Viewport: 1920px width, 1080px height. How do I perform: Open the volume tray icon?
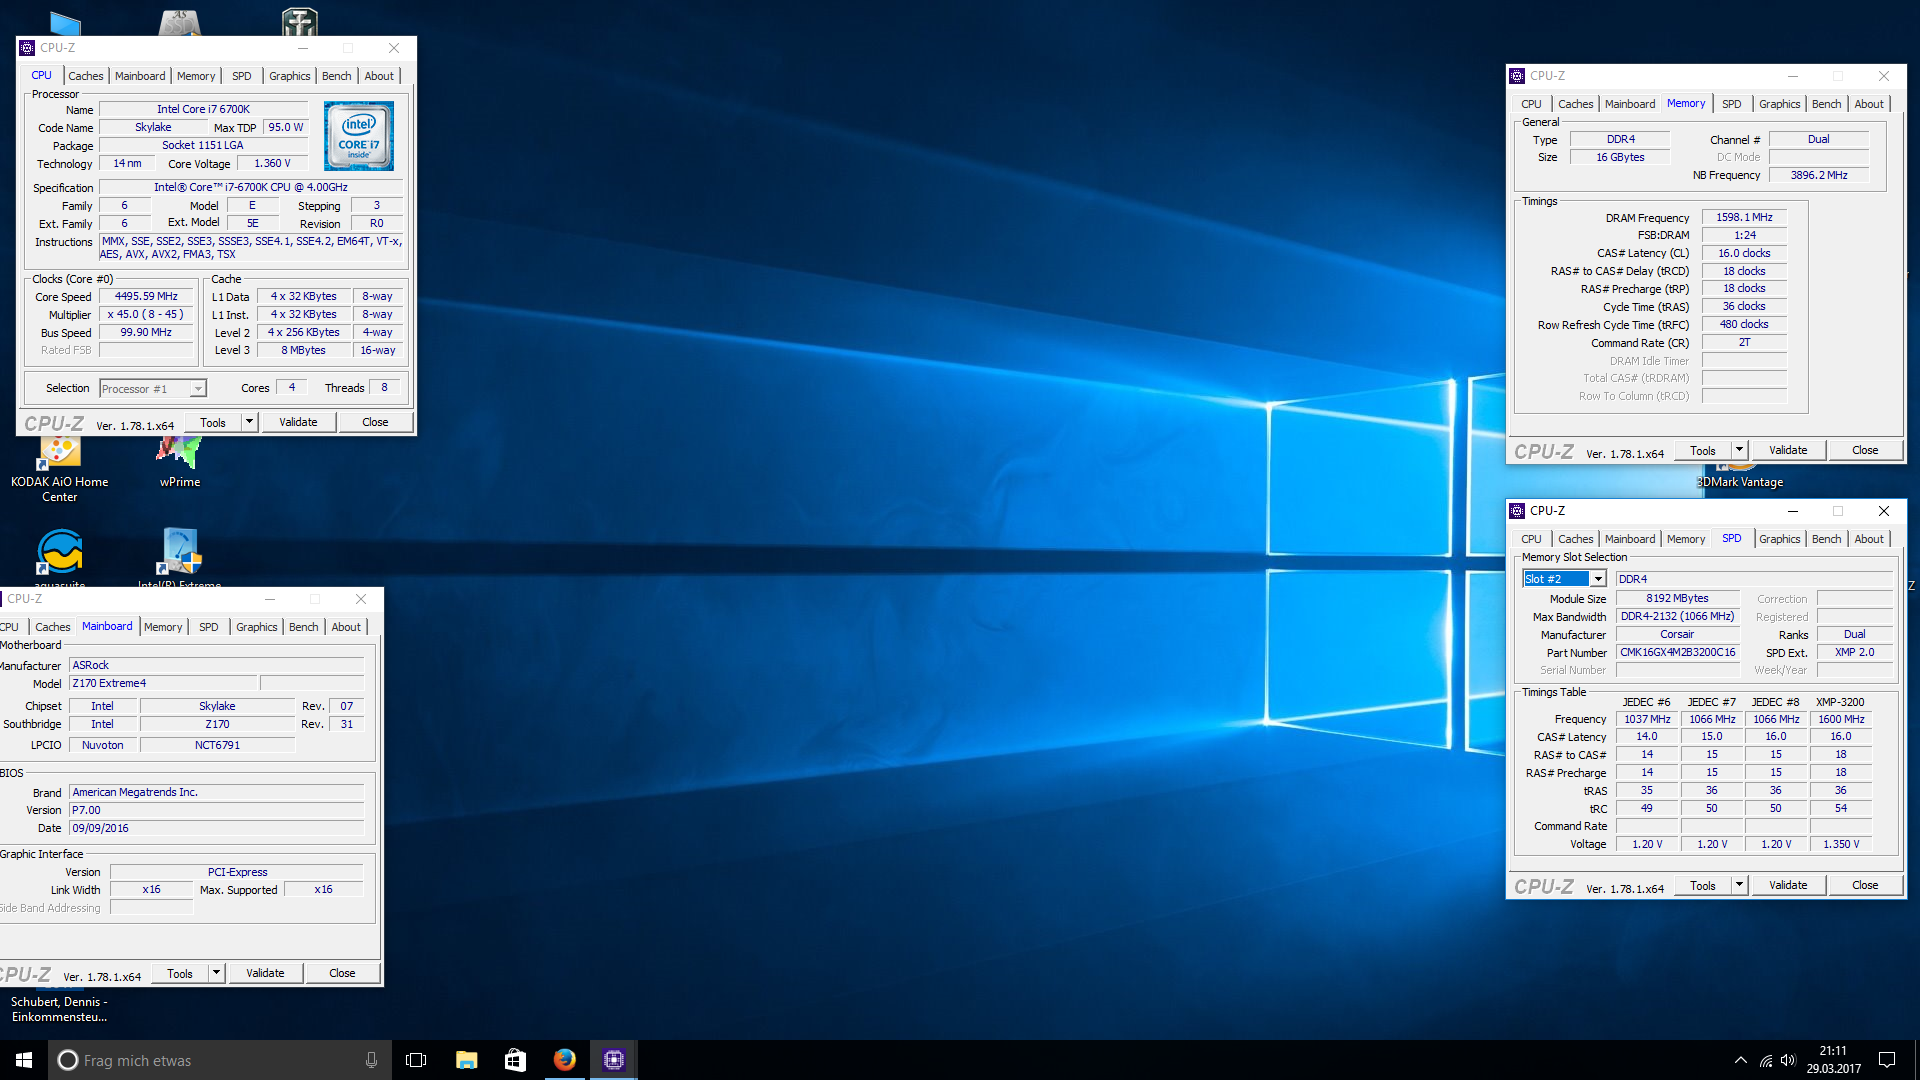pos(1788,1060)
